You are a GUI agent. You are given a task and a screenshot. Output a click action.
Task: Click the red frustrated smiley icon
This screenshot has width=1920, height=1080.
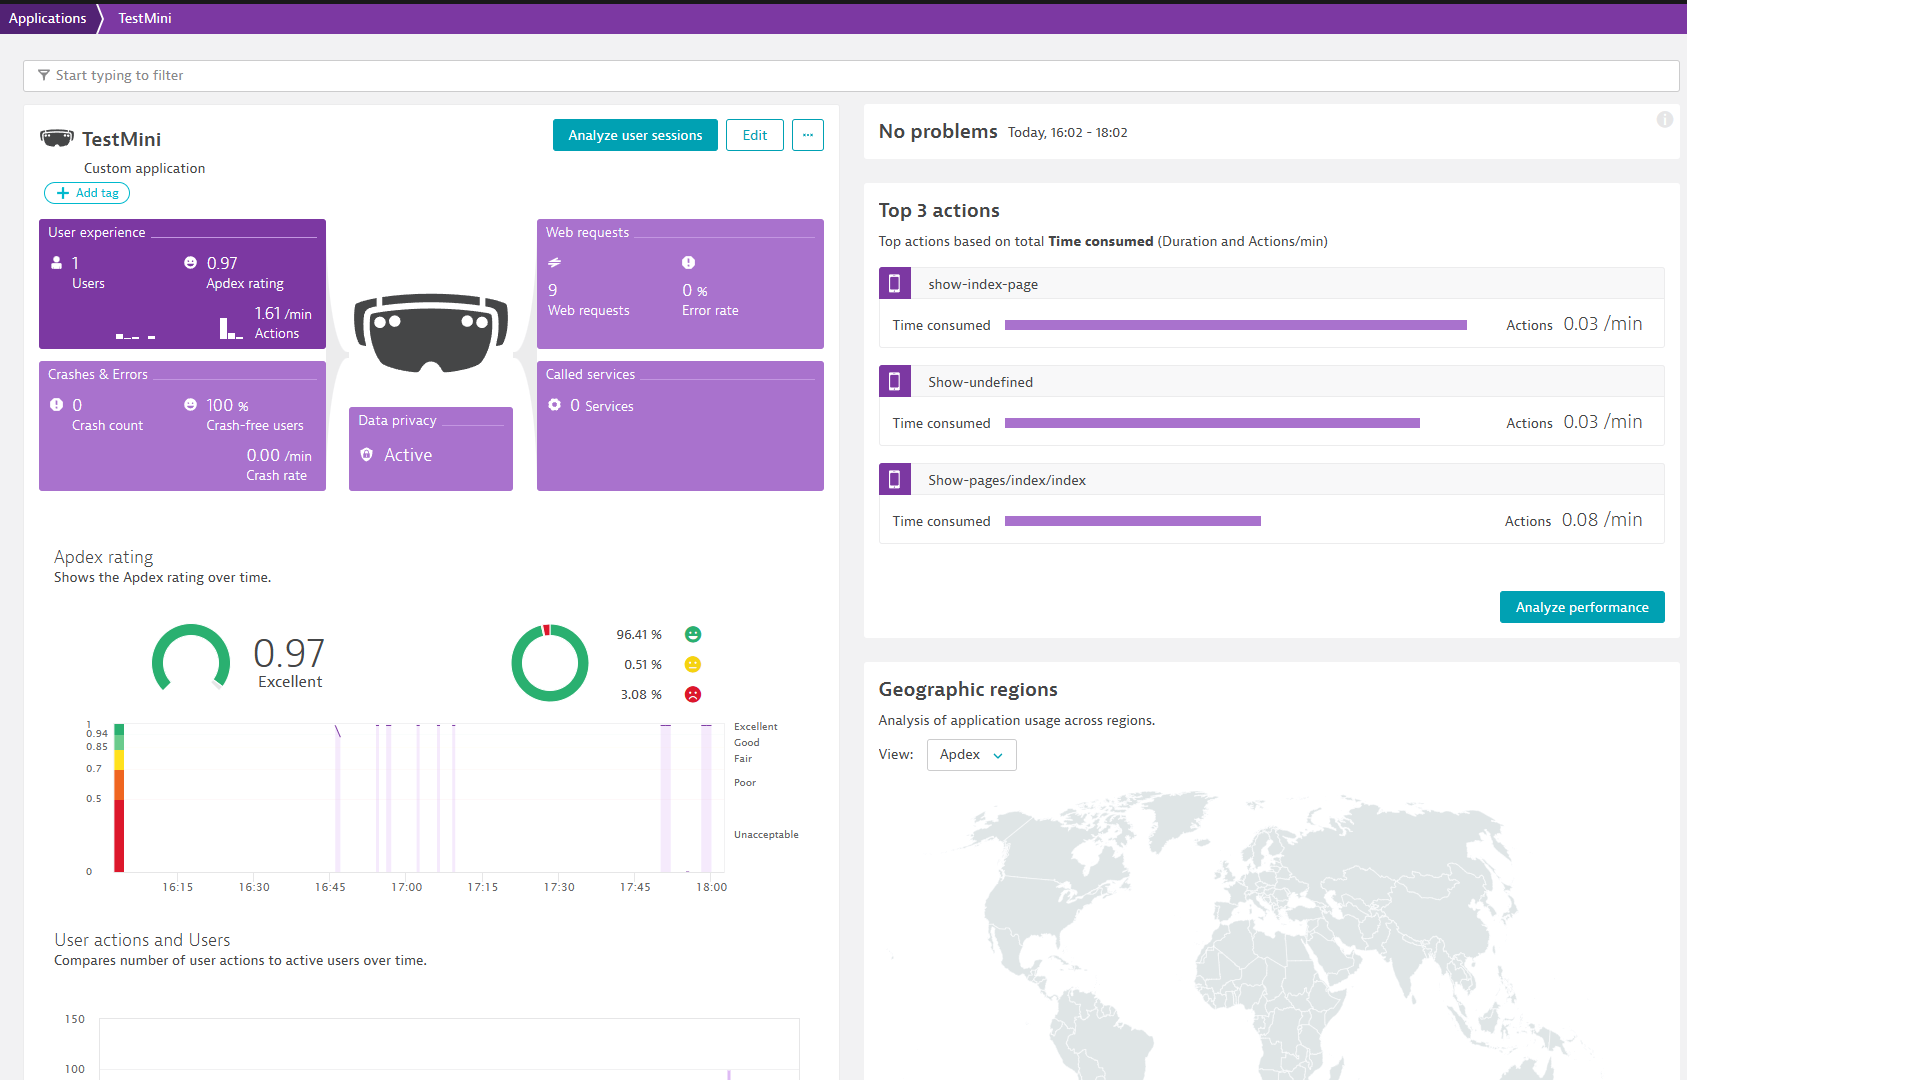click(x=693, y=695)
